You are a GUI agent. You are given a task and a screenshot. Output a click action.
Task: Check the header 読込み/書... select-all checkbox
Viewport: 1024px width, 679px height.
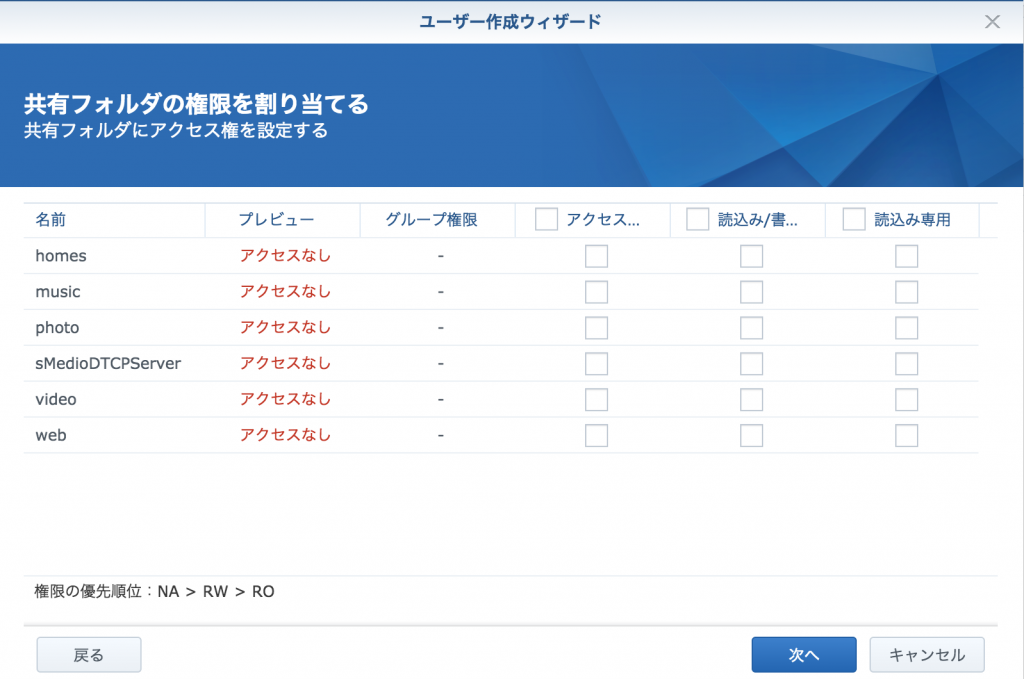(697, 219)
